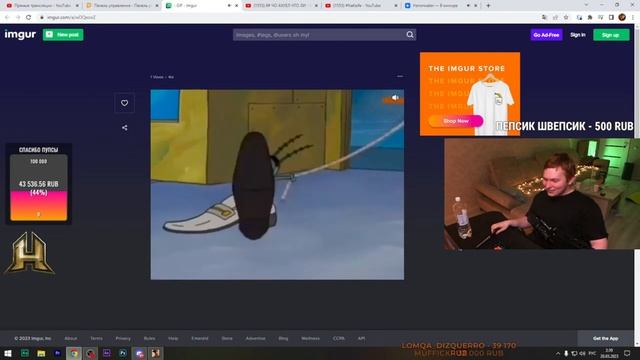This screenshot has width=640, height=360.
Task: Open the Wellness footer link
Action: tap(310, 338)
